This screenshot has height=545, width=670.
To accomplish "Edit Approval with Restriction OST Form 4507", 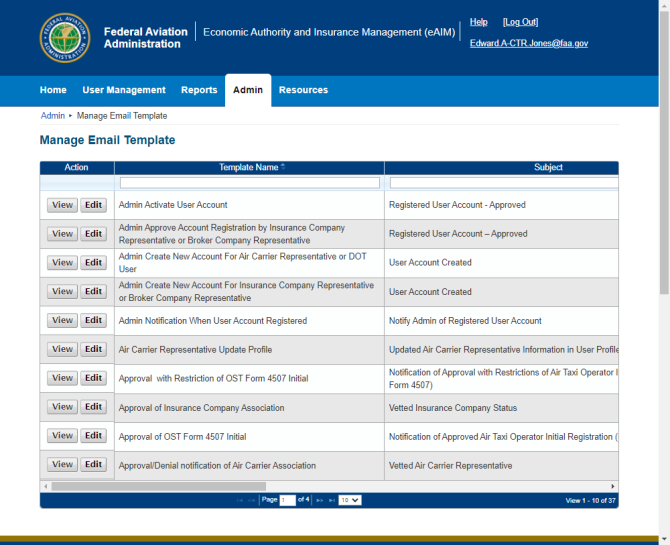I will [x=94, y=378].
